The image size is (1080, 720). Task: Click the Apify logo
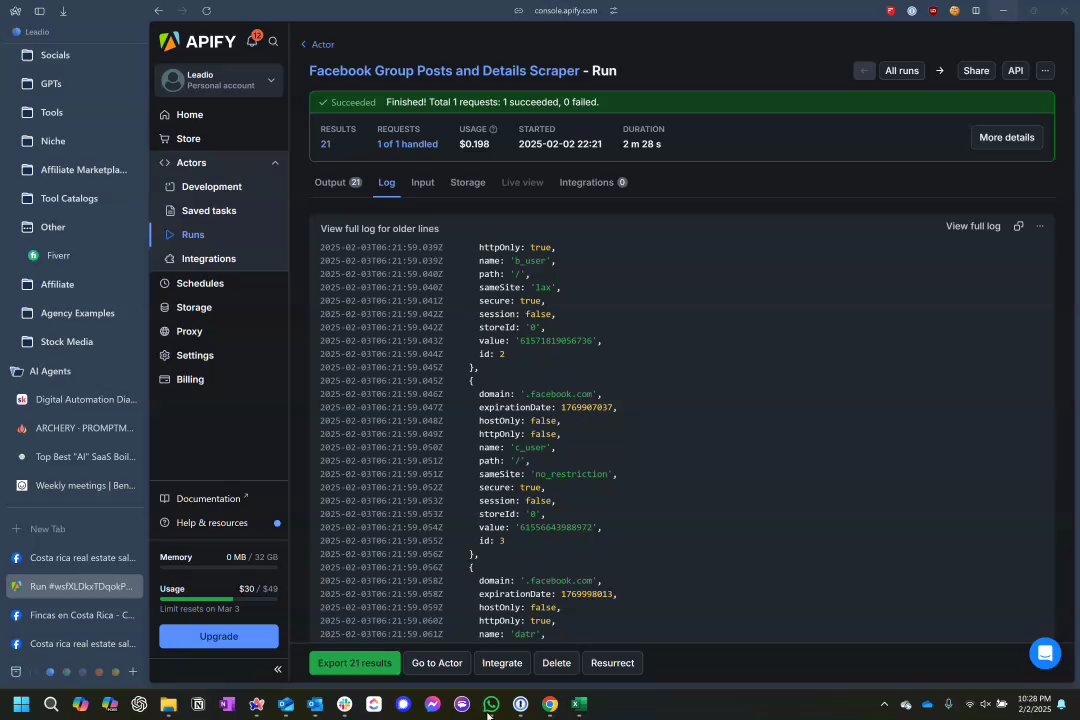198,41
